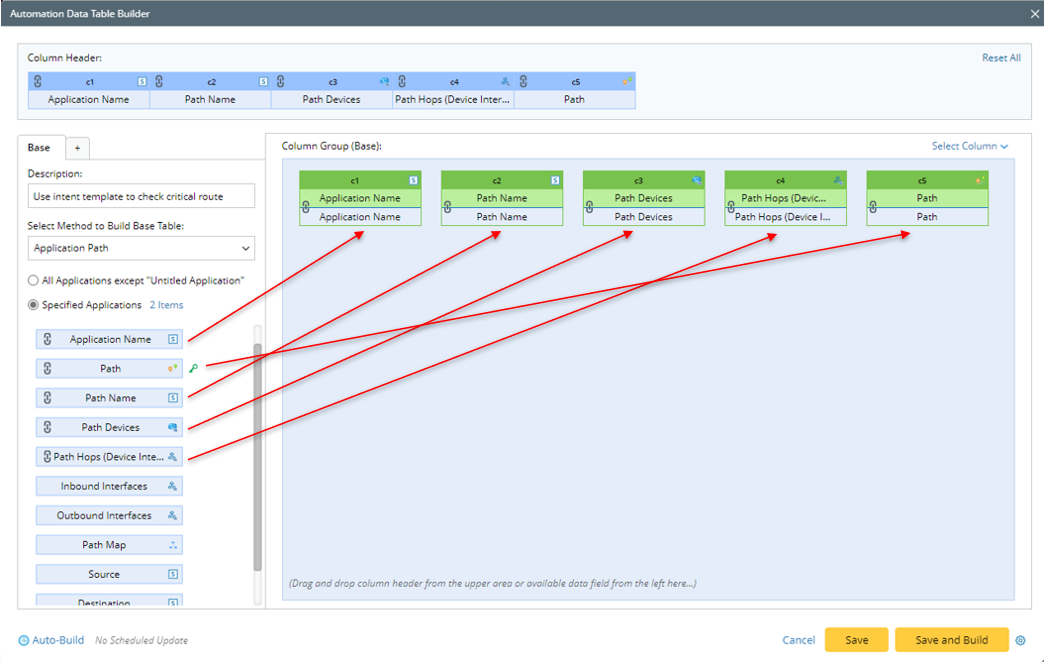Click the link icon on header column c2

(x=159, y=81)
